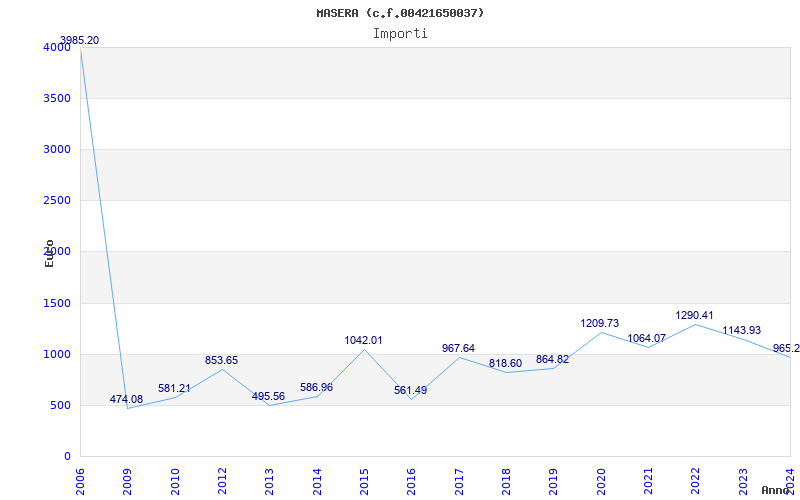Click the x-axis year 2018
The height and width of the screenshot is (500, 800).
click(506, 481)
